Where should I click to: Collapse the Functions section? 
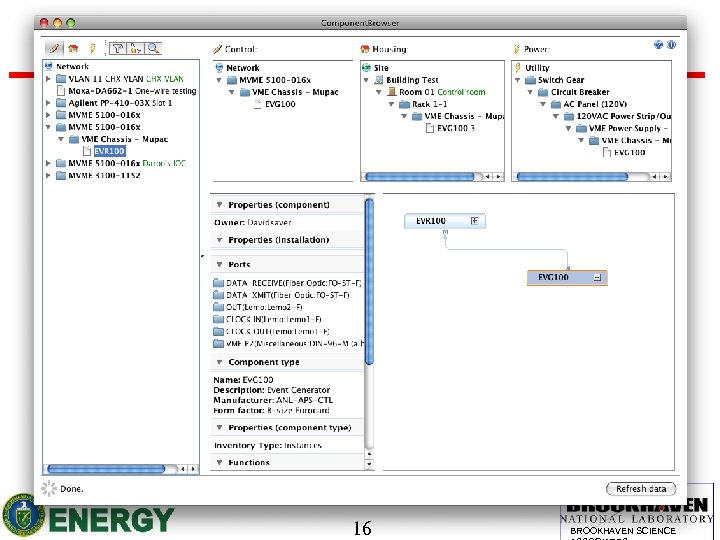[x=219, y=462]
